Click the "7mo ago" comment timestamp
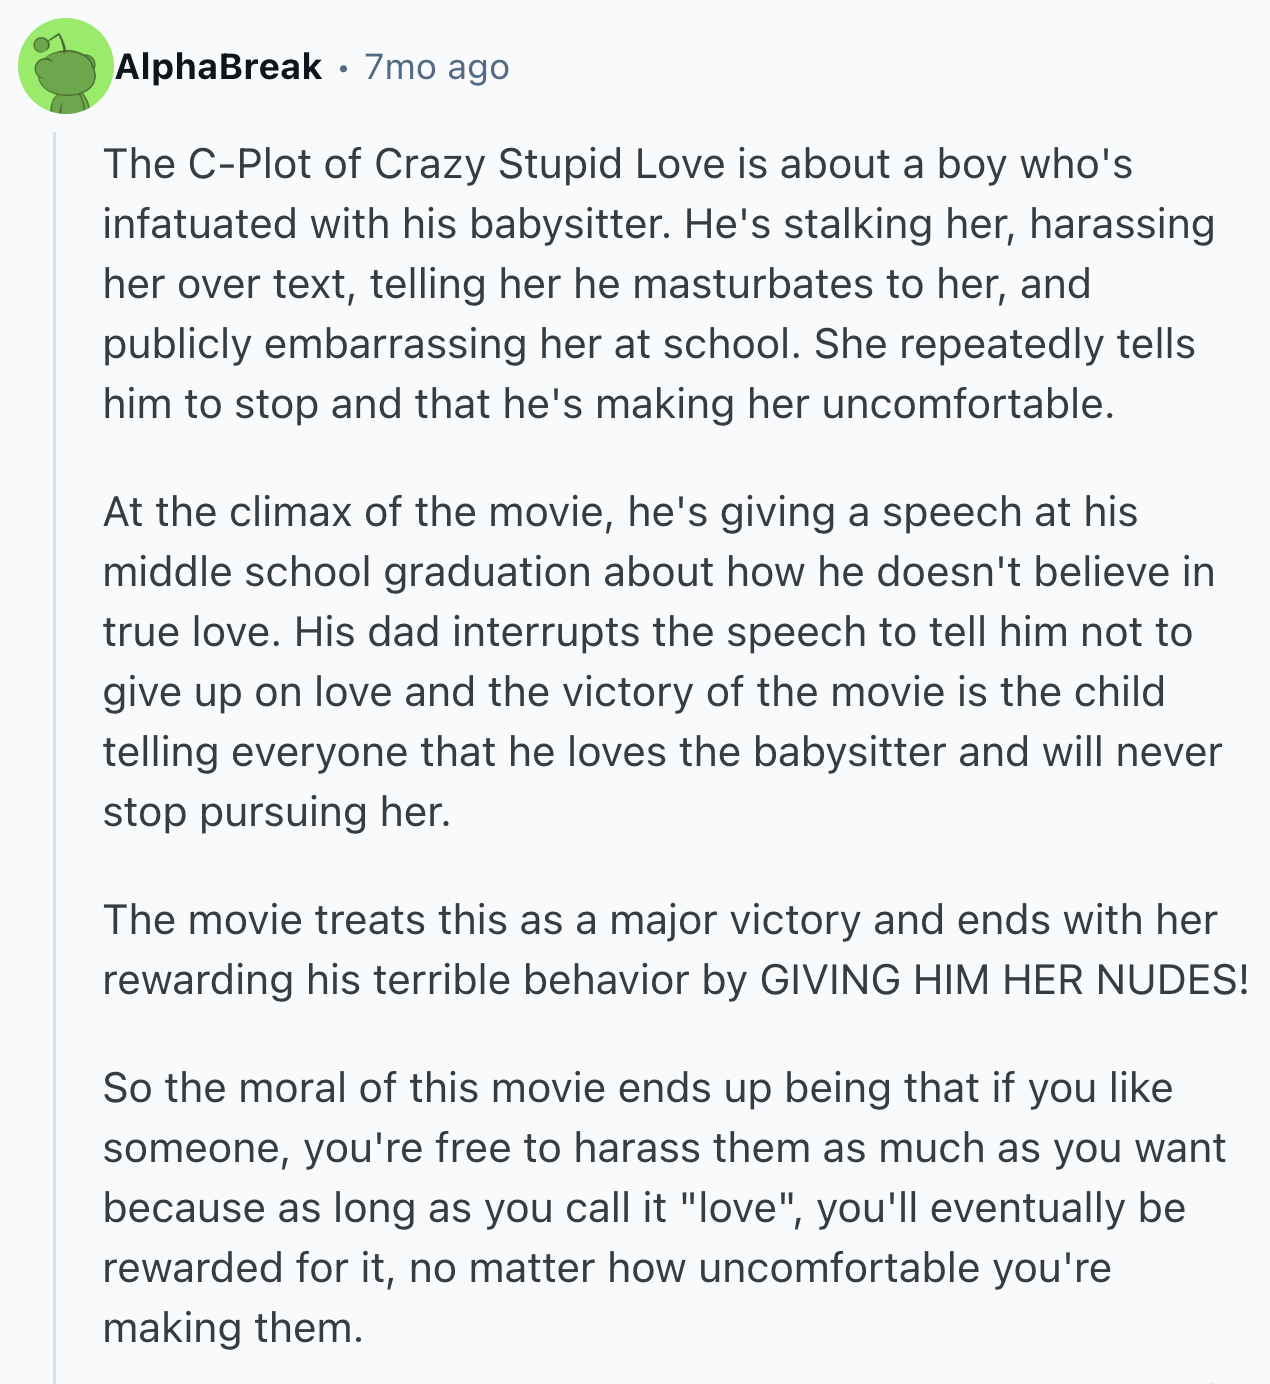The image size is (1270, 1384). [437, 67]
